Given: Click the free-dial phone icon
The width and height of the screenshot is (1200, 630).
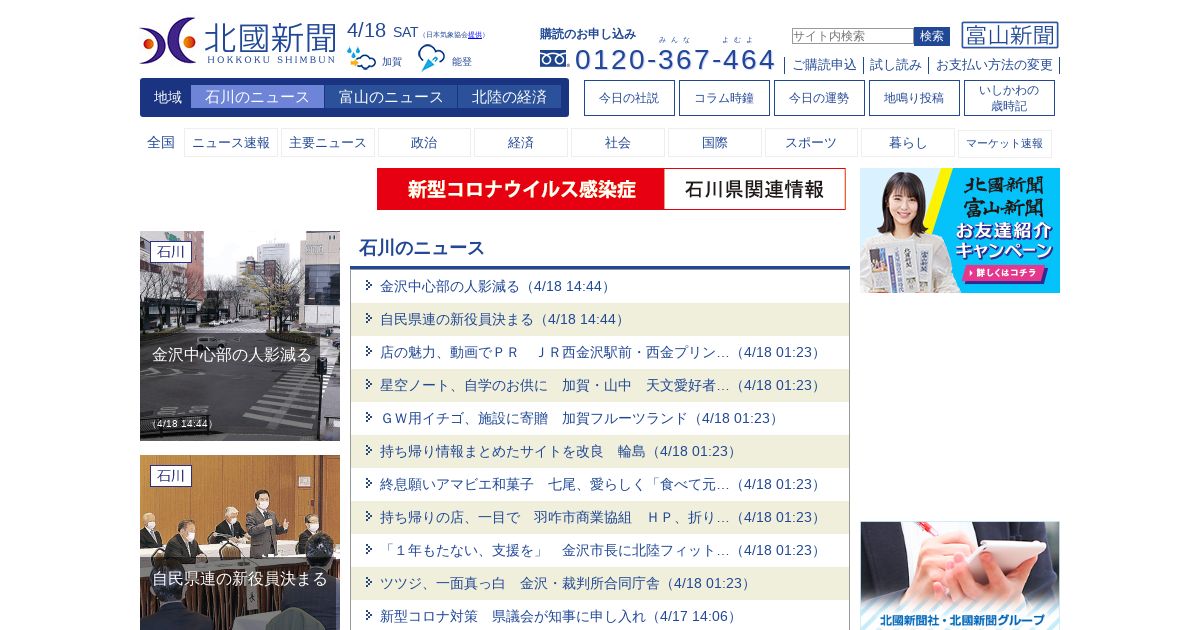Looking at the screenshot, I should [554, 59].
